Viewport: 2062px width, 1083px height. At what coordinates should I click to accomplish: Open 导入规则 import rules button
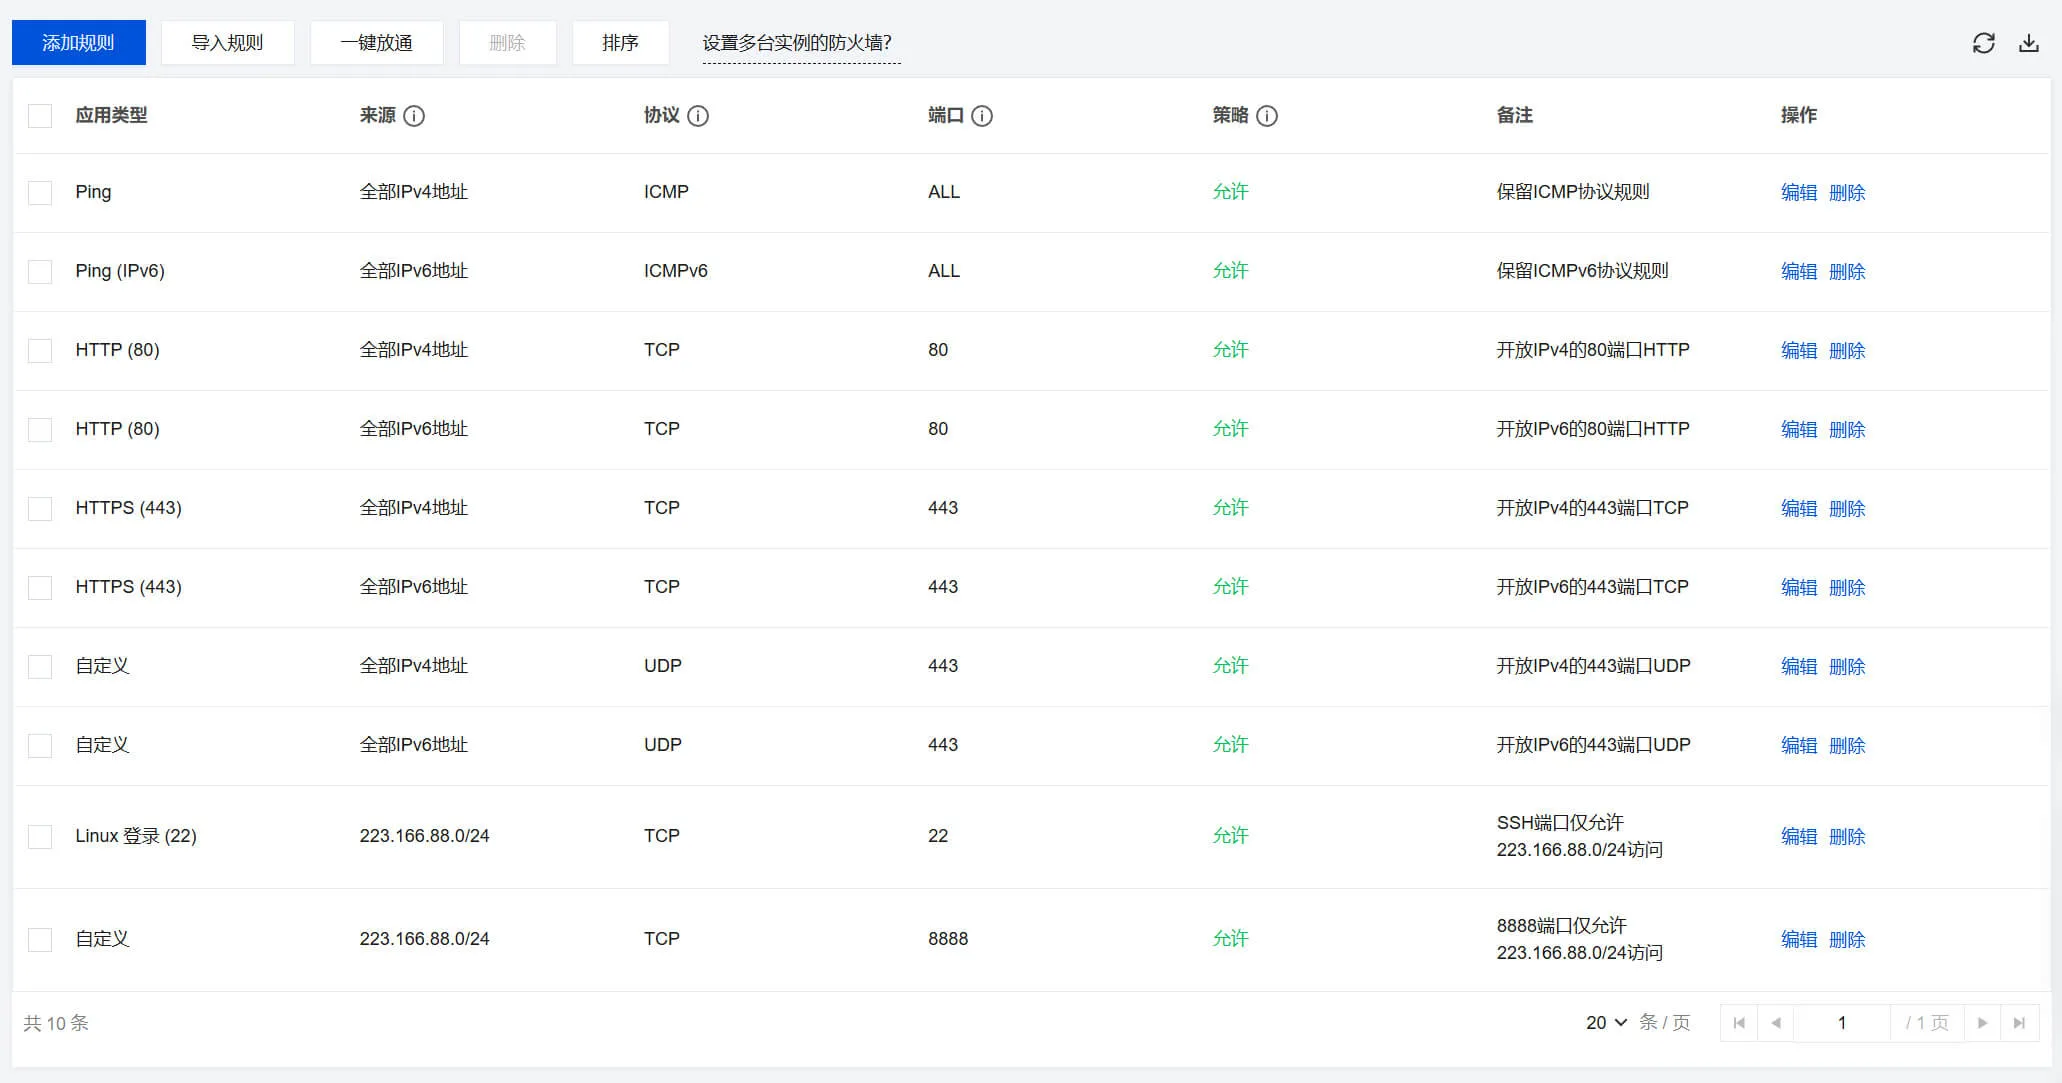[x=227, y=43]
